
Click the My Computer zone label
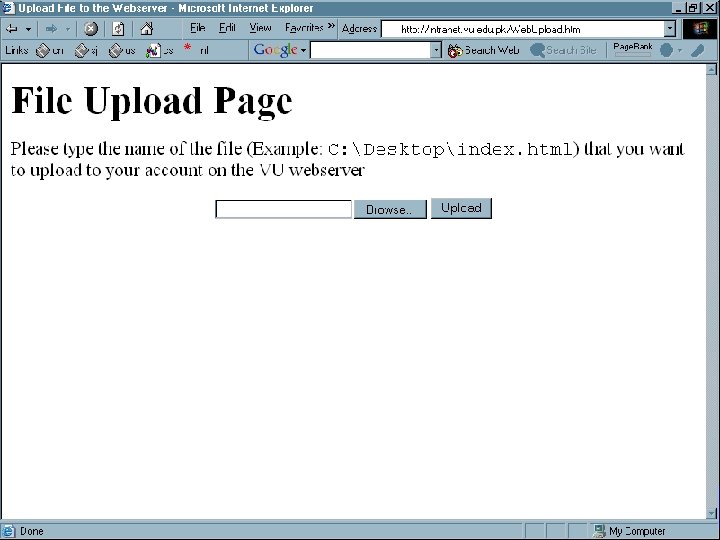point(637,531)
